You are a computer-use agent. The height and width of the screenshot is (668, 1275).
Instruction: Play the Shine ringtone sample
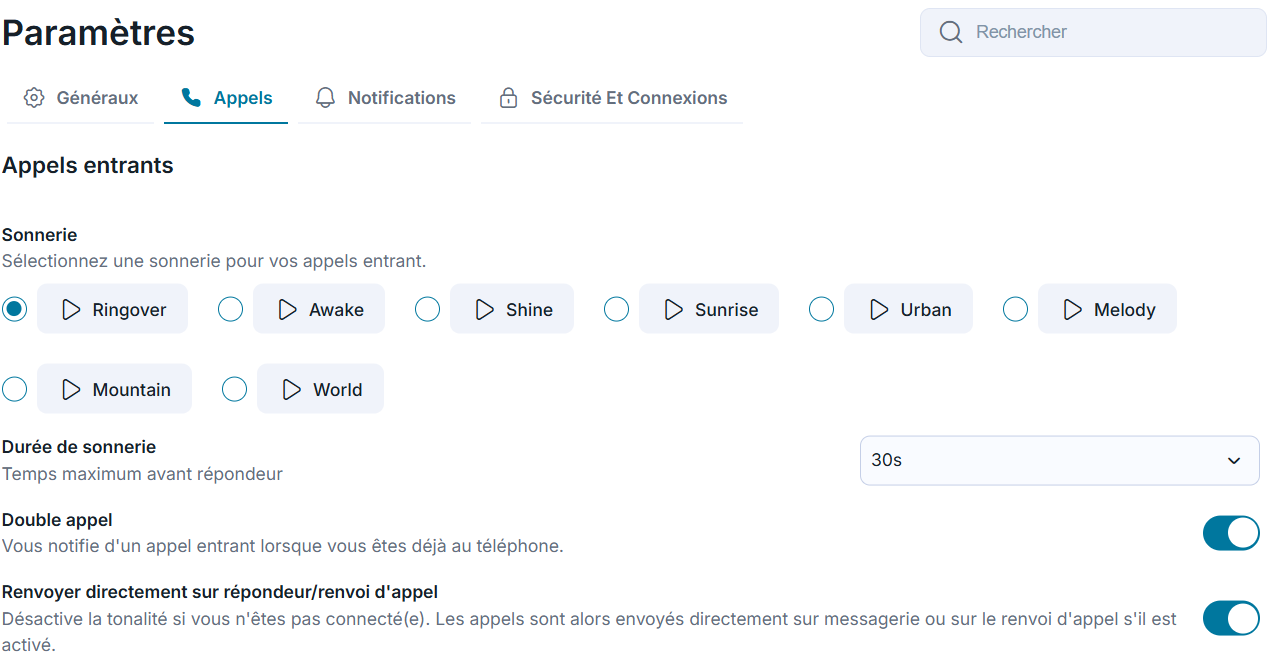tap(512, 309)
